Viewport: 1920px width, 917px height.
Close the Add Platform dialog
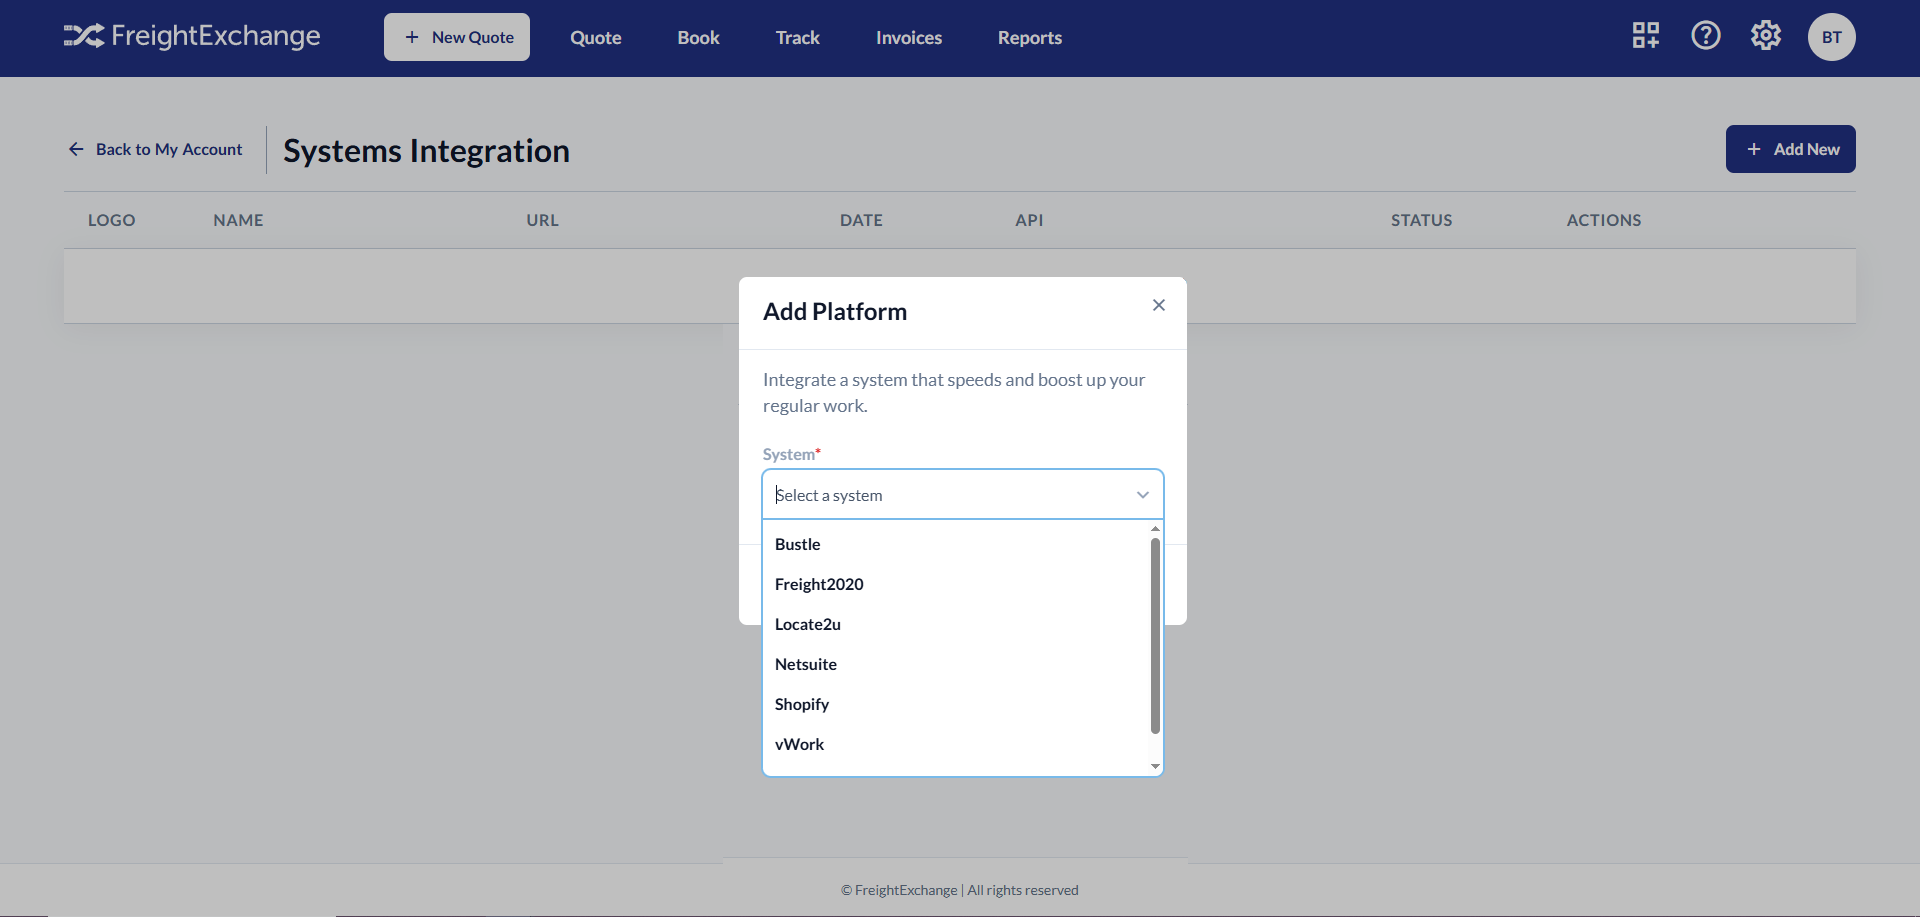tap(1159, 305)
